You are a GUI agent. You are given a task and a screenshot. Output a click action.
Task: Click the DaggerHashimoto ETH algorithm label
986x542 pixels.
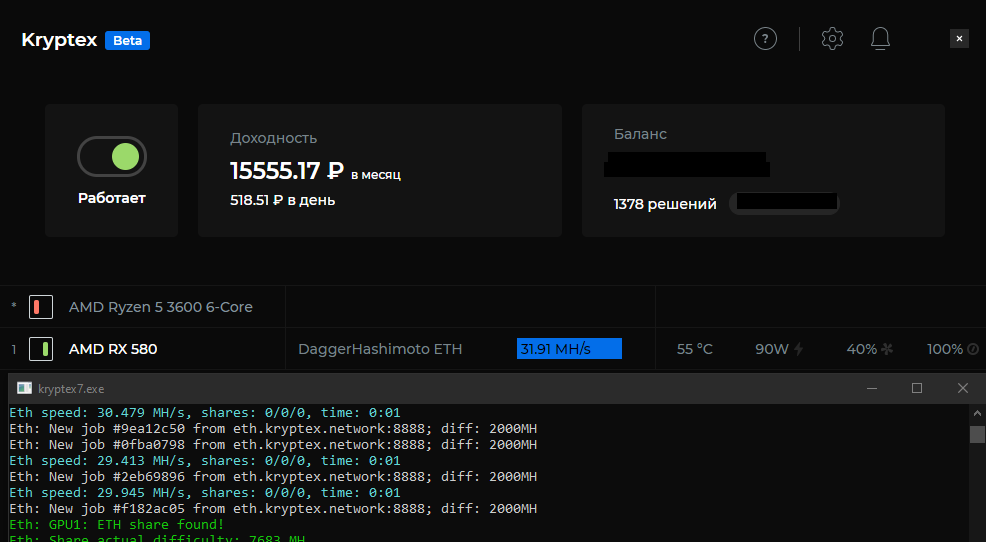(380, 349)
